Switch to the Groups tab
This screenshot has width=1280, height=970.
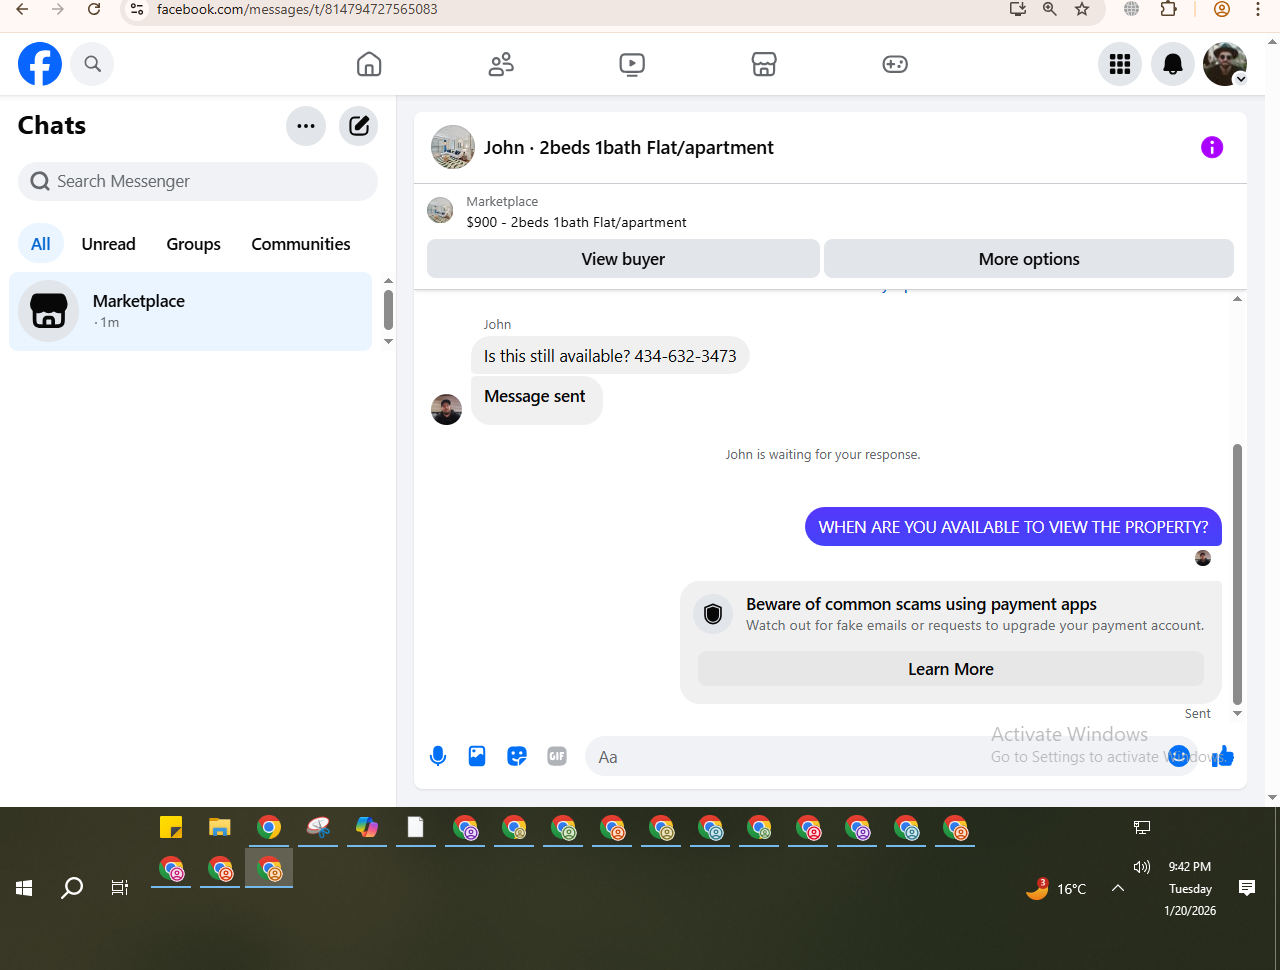[194, 244]
